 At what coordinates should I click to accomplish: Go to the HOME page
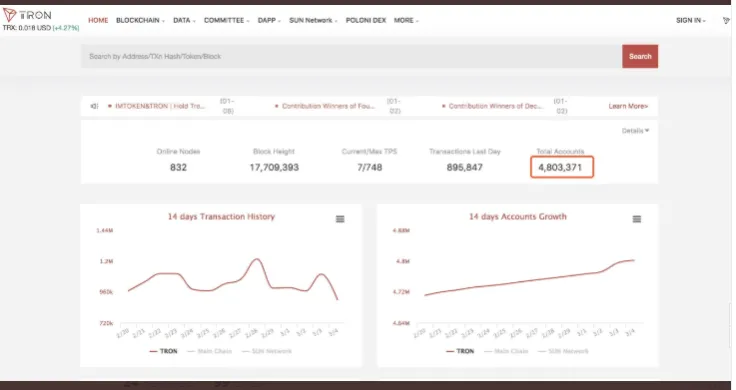(x=98, y=20)
